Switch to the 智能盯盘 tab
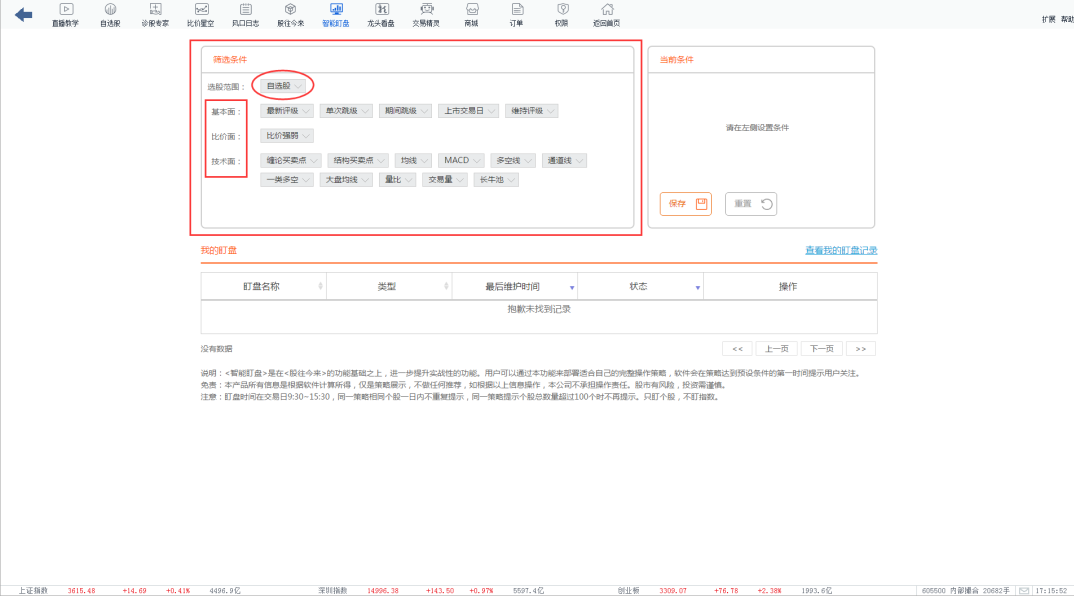Image resolution: width=1074 pixels, height=596 pixels. (336, 14)
